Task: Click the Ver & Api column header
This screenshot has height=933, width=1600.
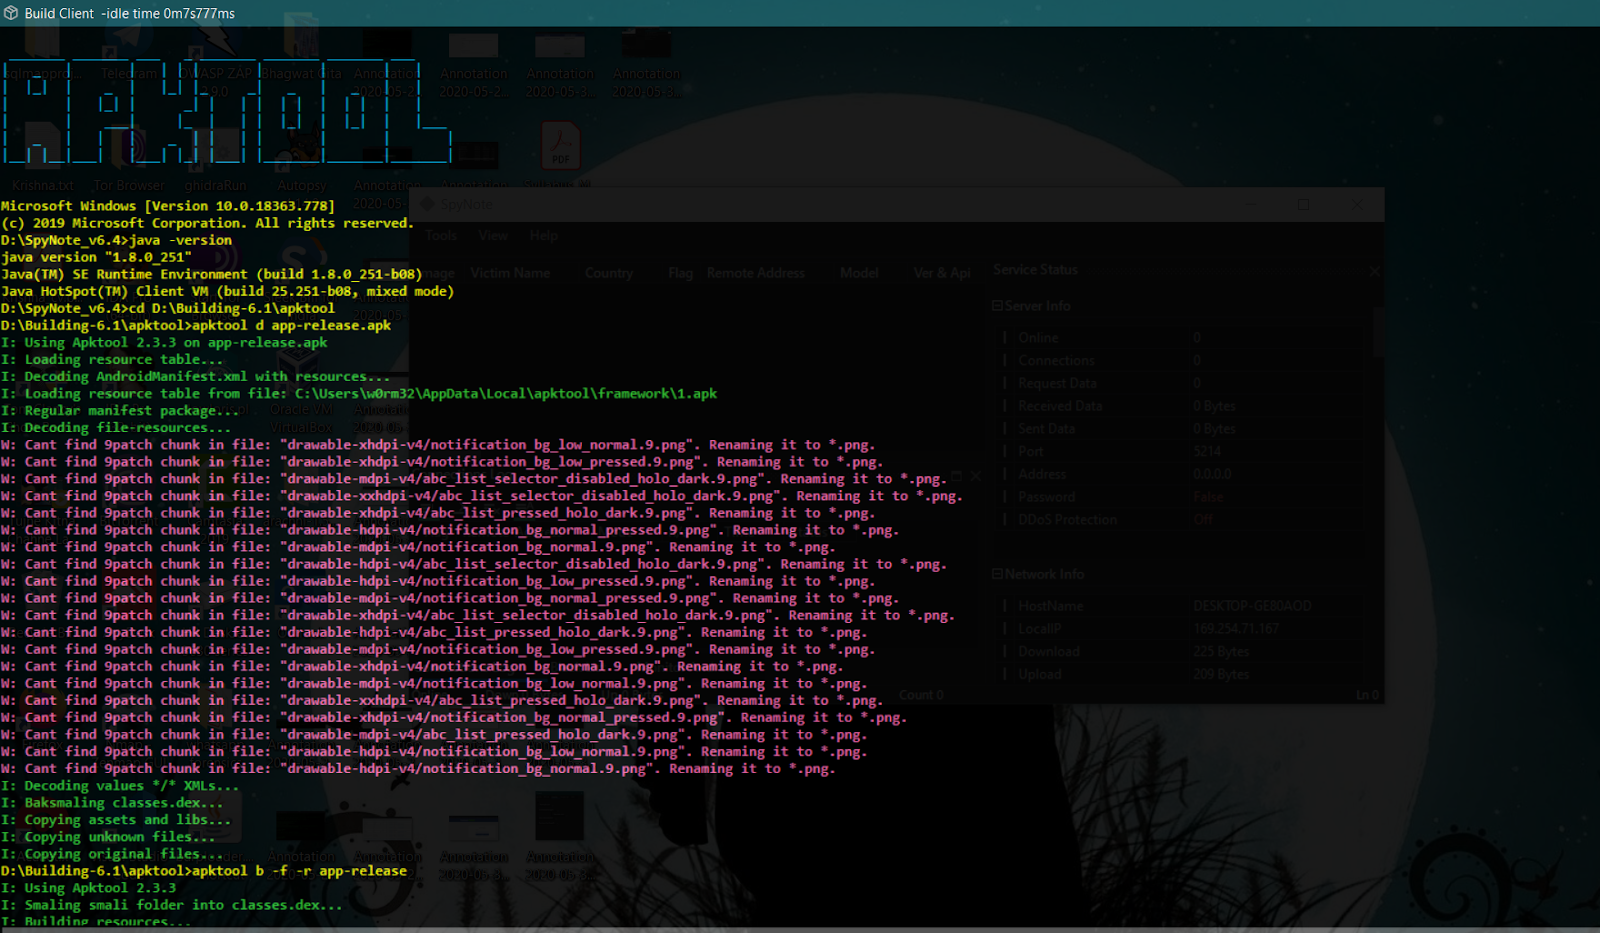Action: (x=942, y=273)
